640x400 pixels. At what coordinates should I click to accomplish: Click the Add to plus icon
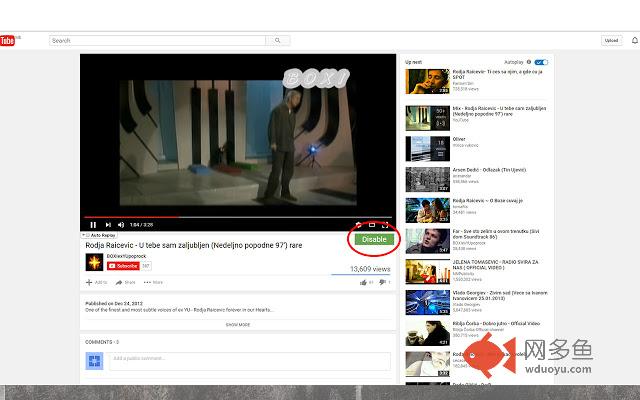(89, 282)
